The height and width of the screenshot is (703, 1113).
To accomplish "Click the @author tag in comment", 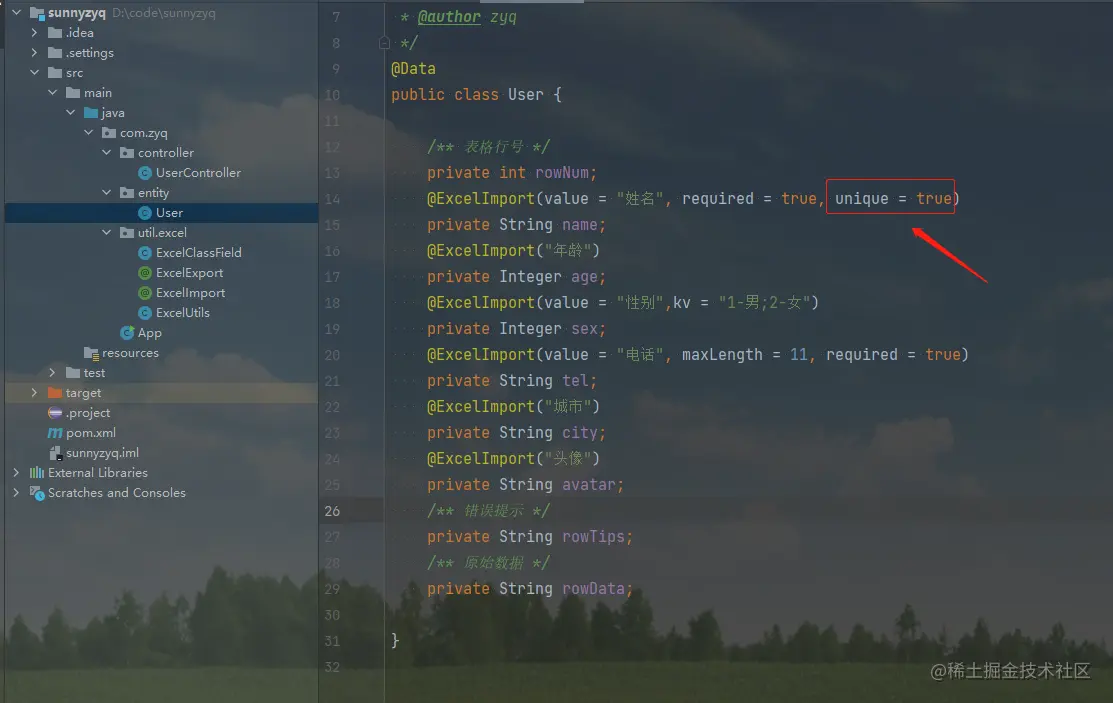I will tap(449, 16).
